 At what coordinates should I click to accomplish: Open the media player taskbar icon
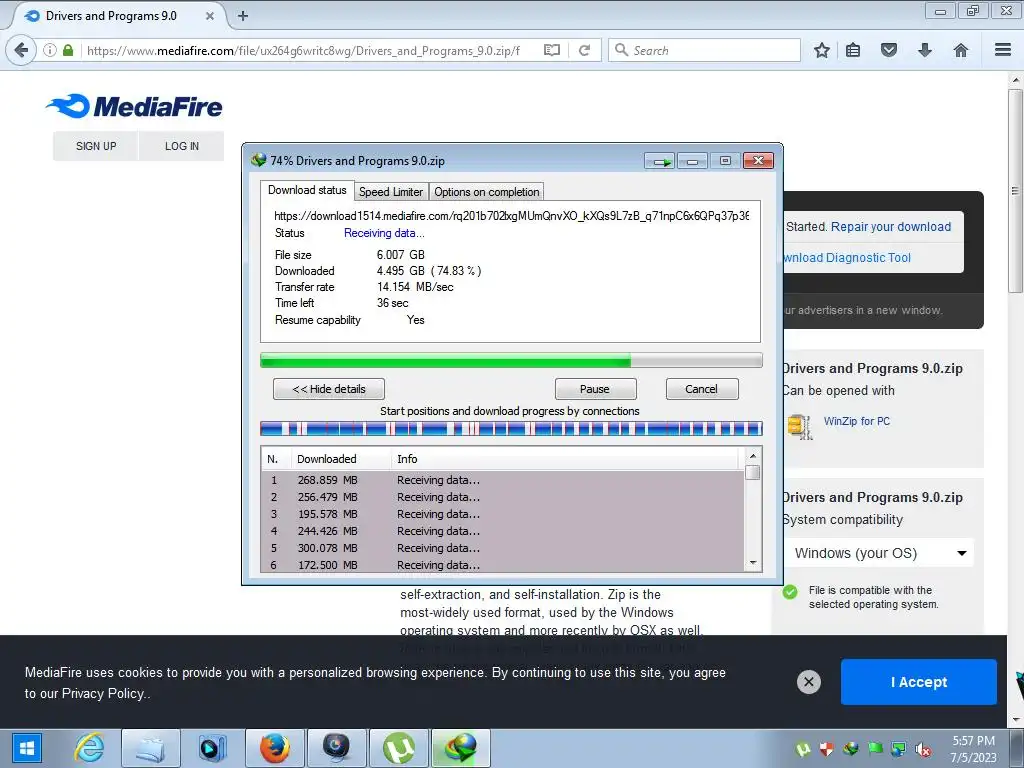(212, 748)
